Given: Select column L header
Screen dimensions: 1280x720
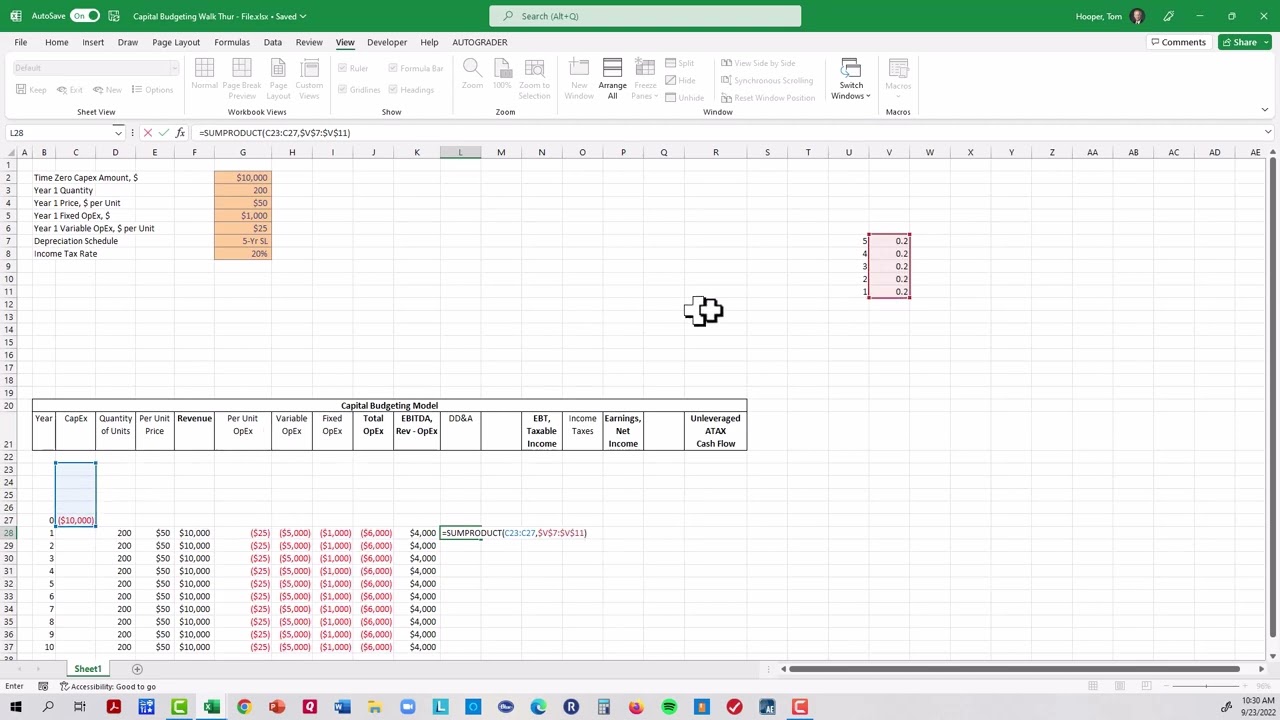Looking at the screenshot, I should [x=460, y=152].
